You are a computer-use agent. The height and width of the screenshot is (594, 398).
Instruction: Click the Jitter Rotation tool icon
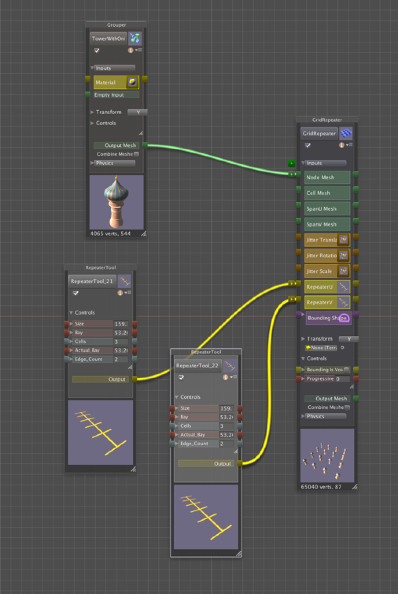(x=343, y=255)
